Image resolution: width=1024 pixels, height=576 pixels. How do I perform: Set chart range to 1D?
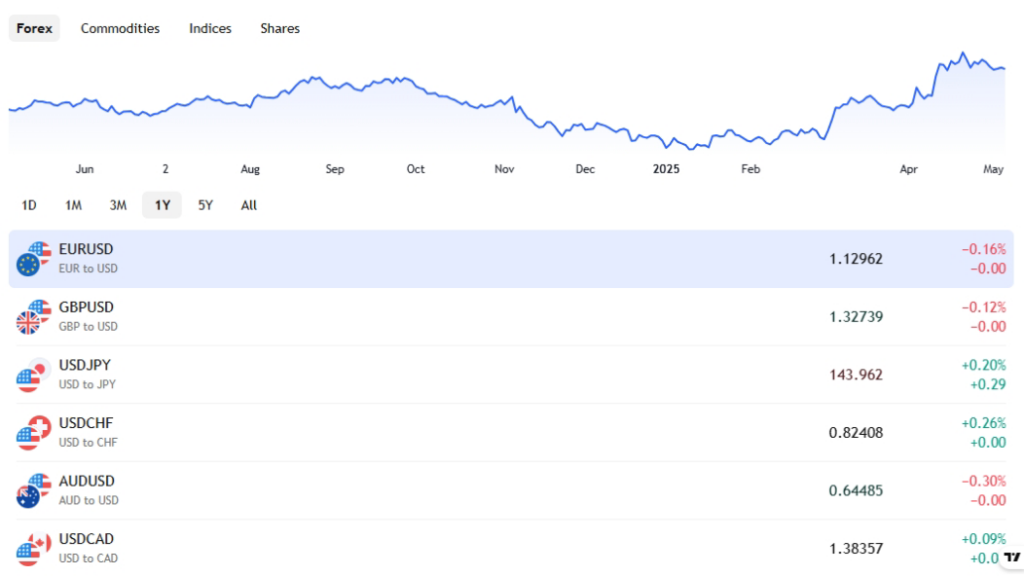pos(29,205)
